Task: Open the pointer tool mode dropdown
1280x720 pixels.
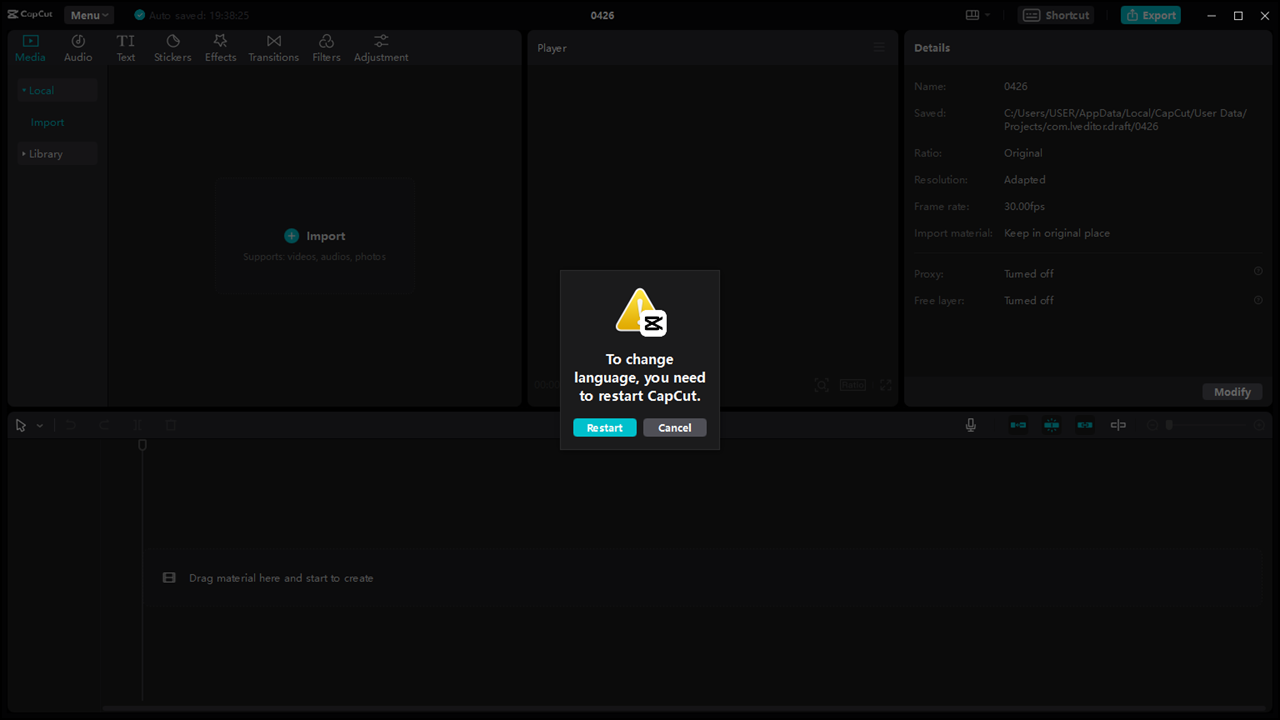Action: click(x=40, y=426)
